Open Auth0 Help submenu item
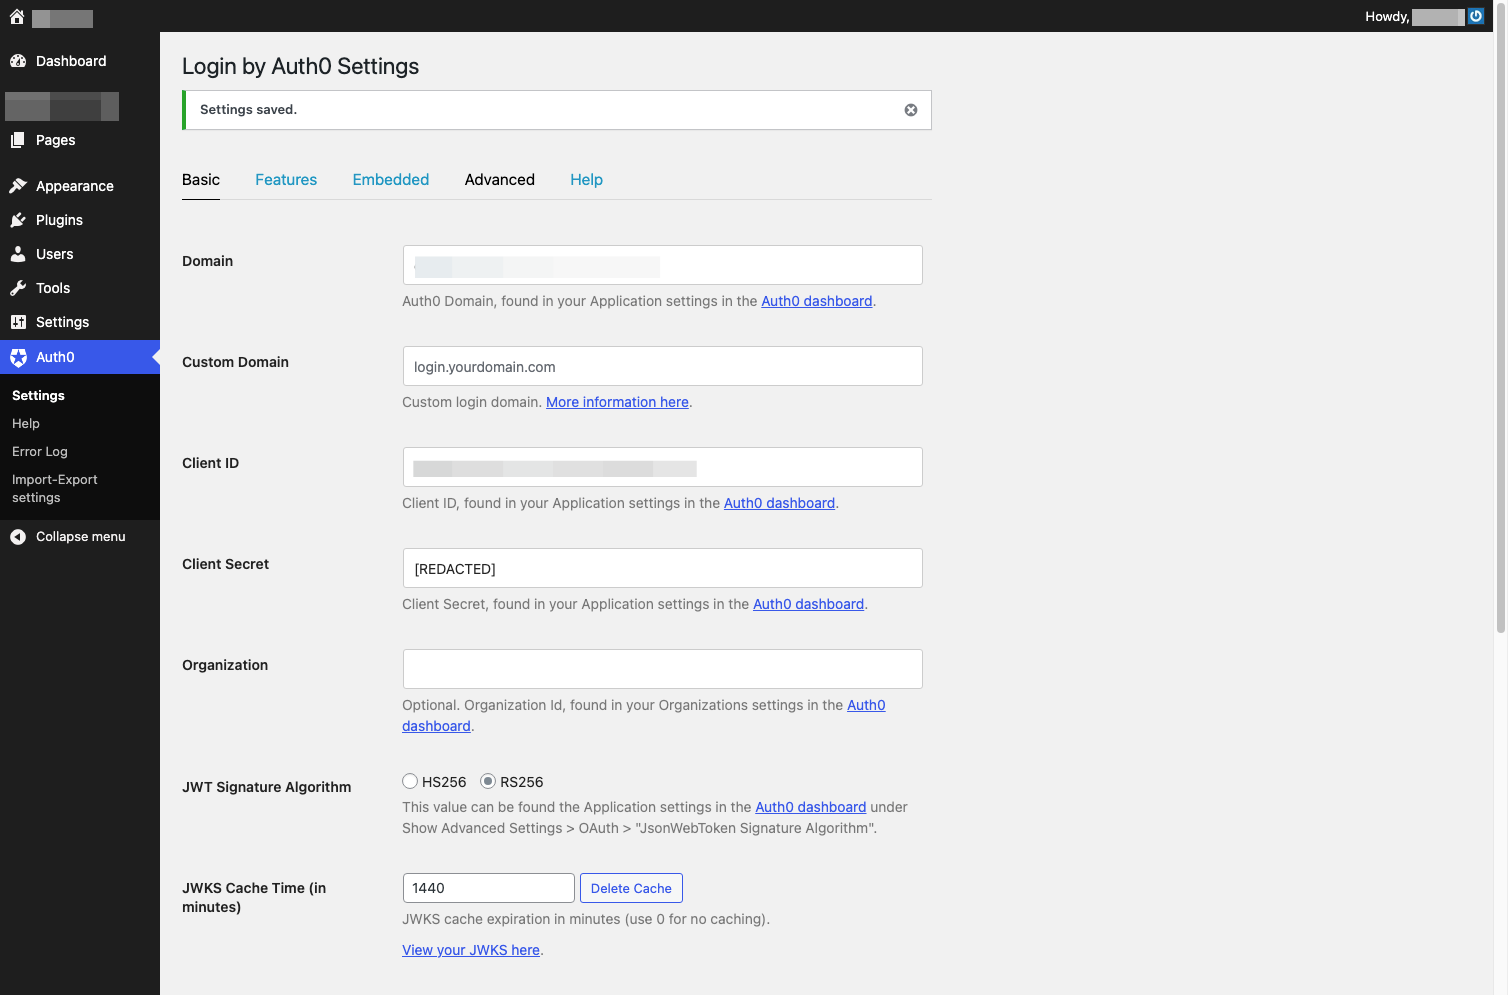 click(26, 424)
